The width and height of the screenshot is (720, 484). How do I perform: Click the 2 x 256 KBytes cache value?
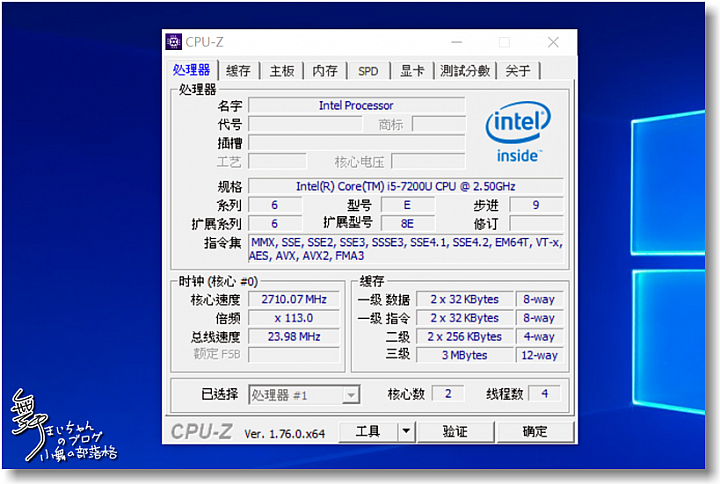[x=465, y=337]
